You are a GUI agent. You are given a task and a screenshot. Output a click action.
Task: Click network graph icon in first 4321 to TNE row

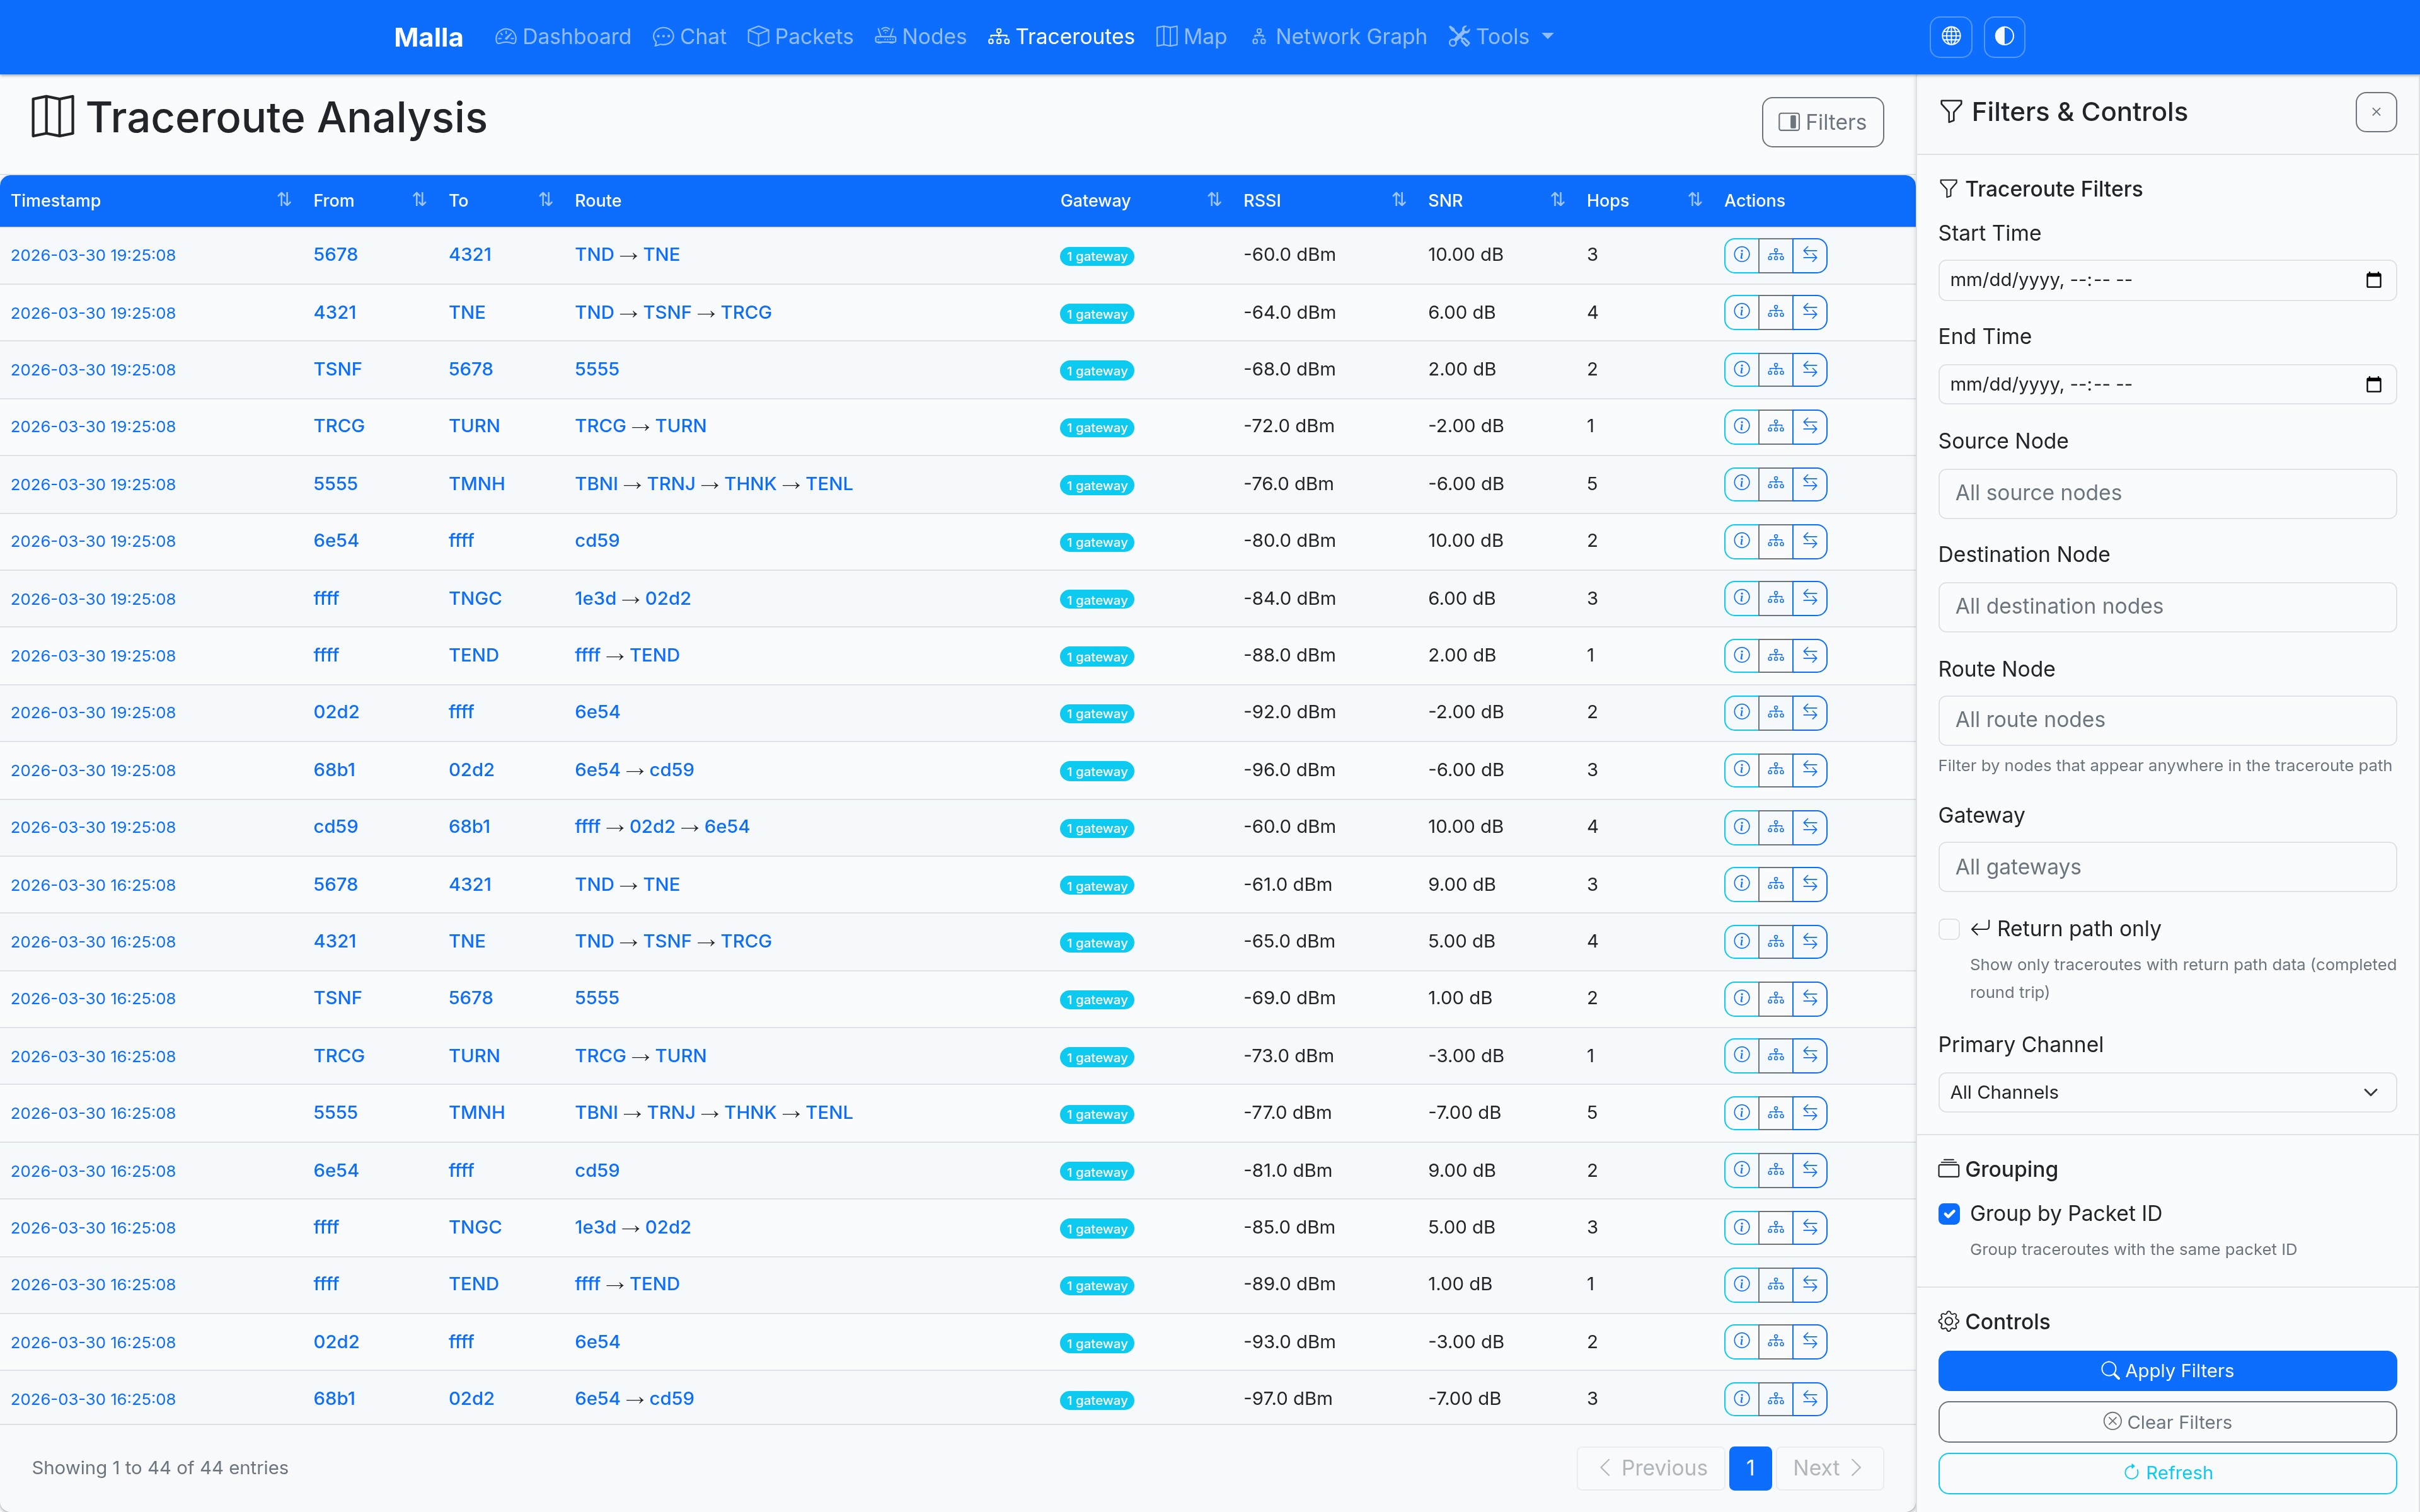coord(1776,312)
